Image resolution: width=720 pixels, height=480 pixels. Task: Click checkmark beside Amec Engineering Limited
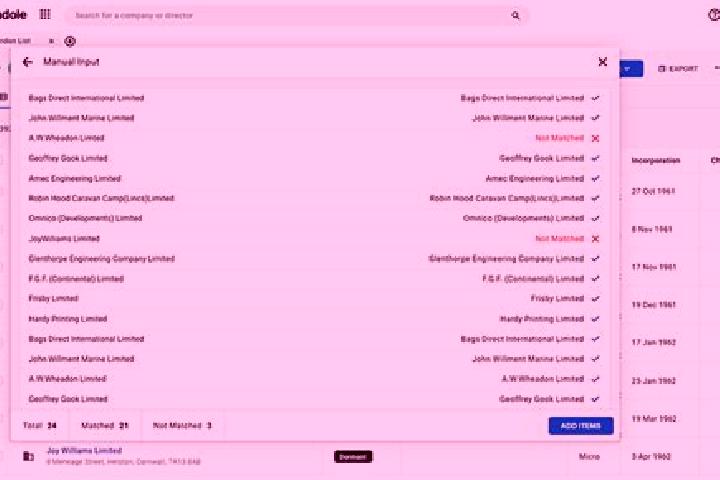click(596, 179)
